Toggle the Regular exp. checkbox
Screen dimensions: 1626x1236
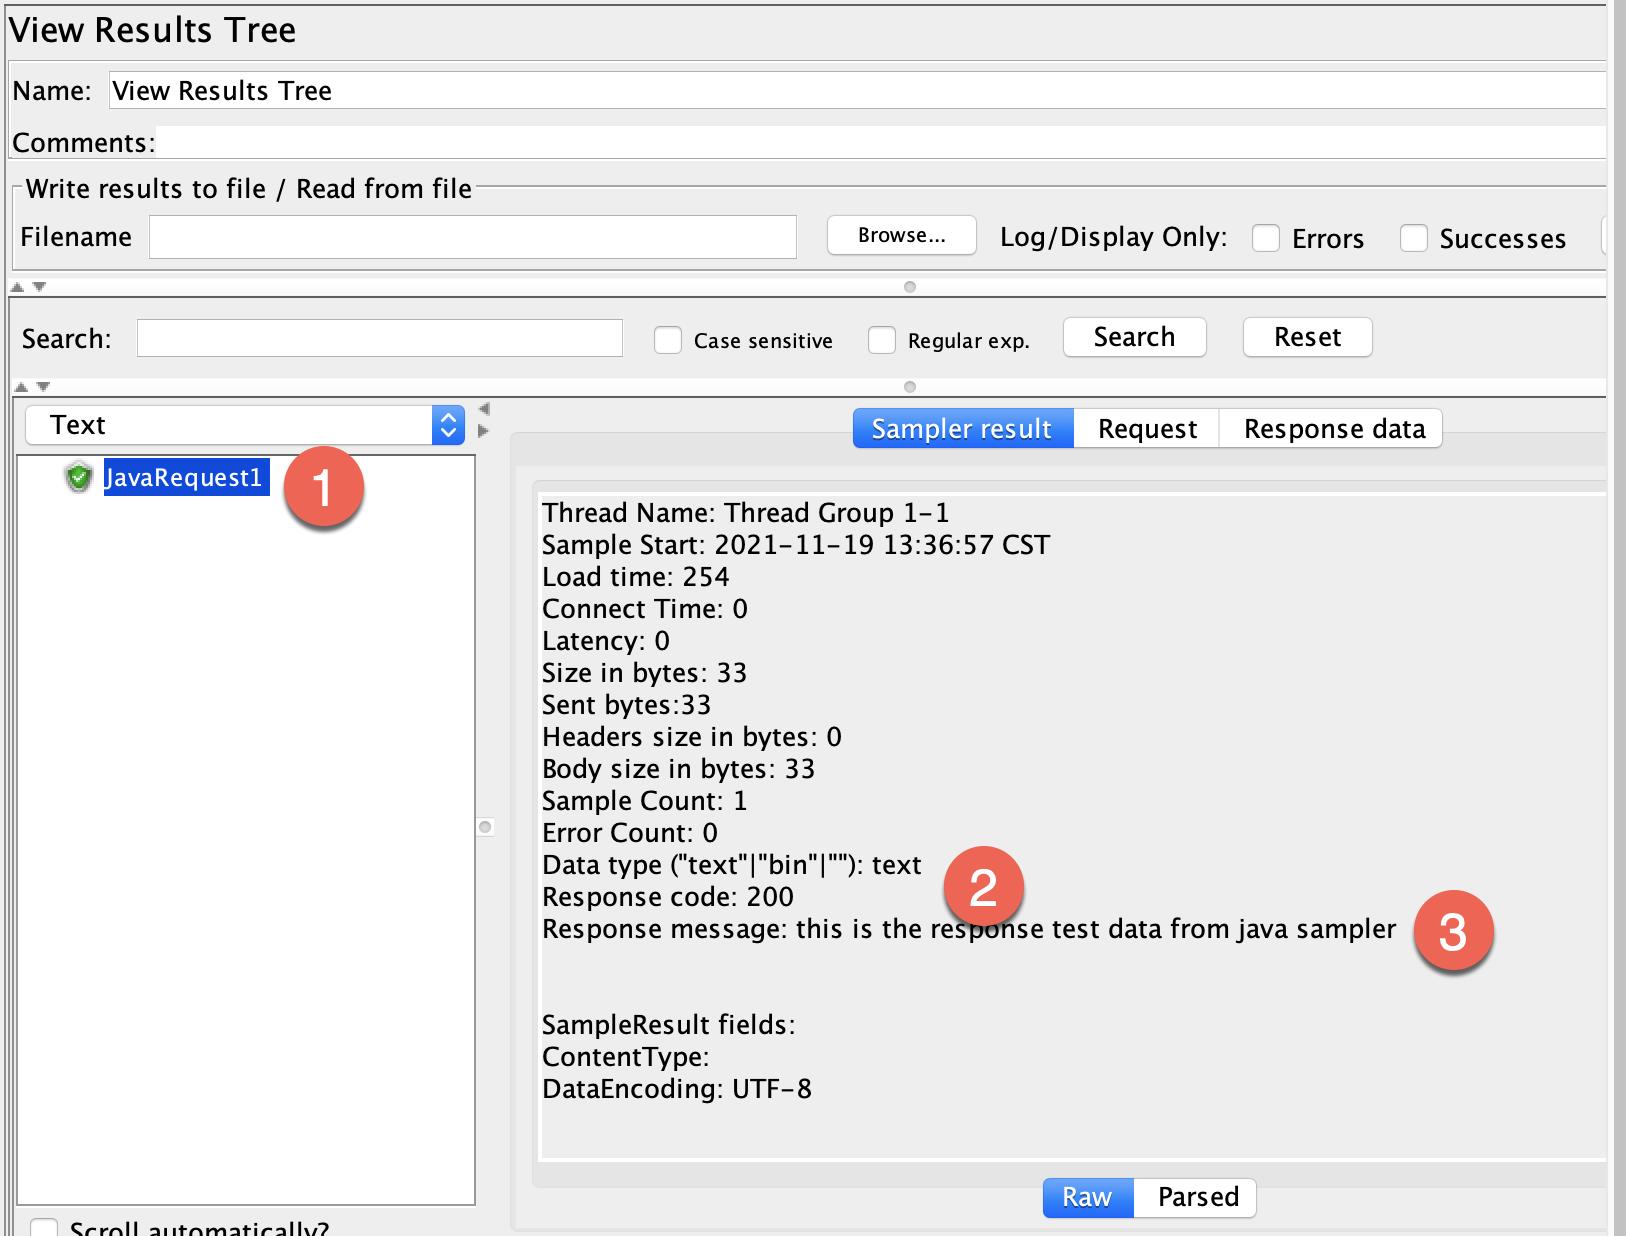point(881,340)
